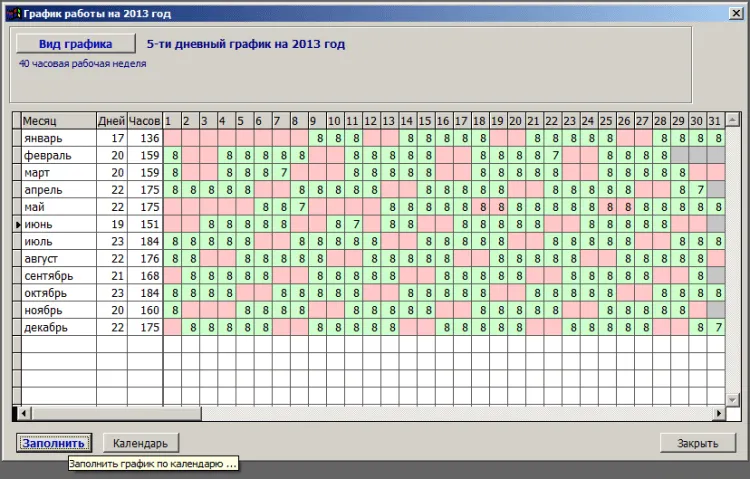Image resolution: width=750 pixels, height=479 pixels.
Task: Click the horizontal scrollbar left arrow
Action: [24, 413]
